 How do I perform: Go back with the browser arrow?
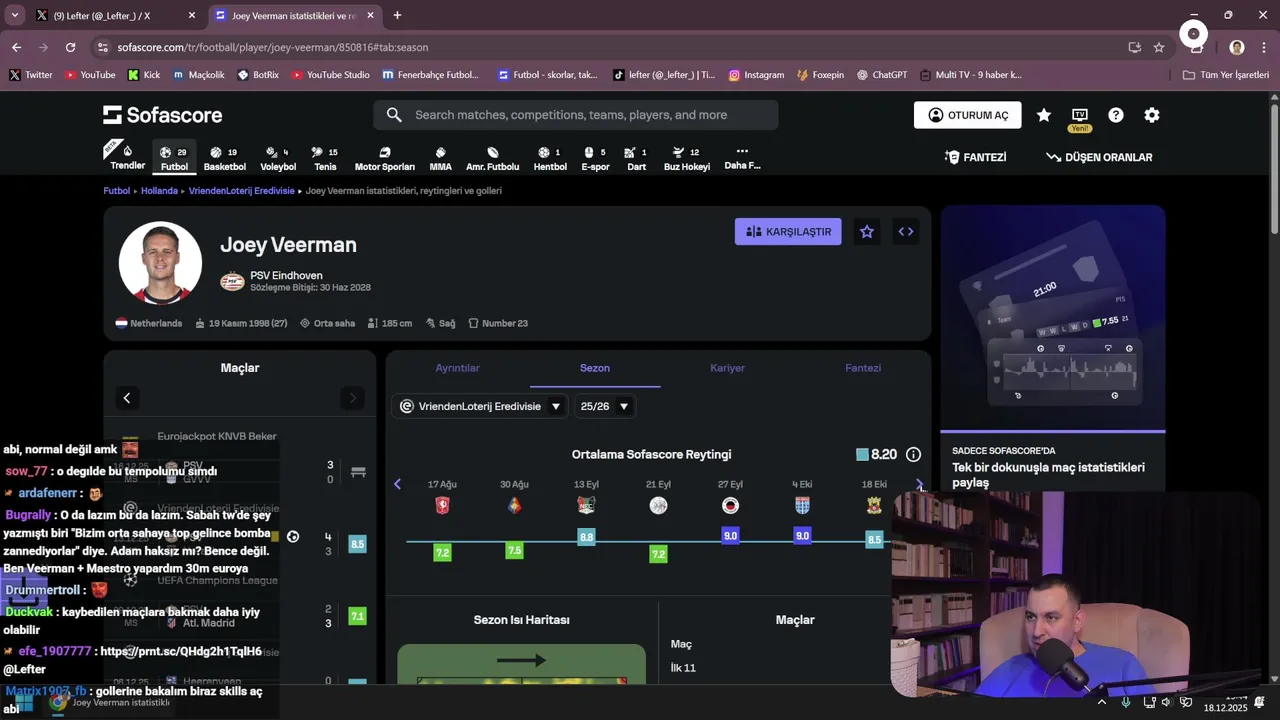(16, 47)
